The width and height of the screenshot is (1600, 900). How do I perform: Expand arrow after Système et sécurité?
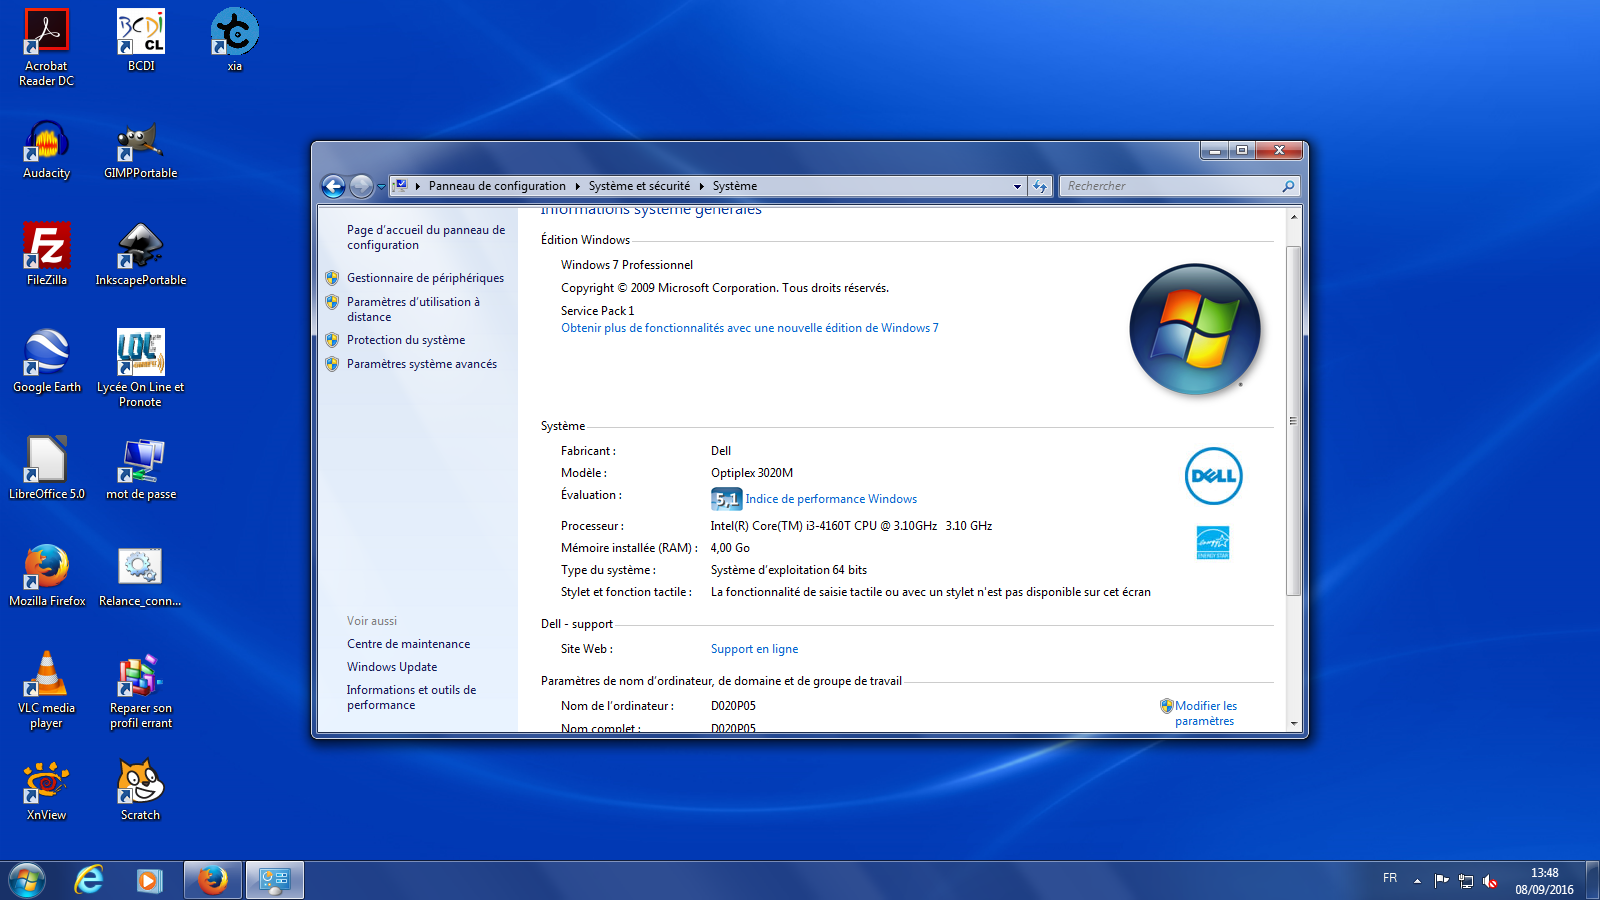coord(701,186)
